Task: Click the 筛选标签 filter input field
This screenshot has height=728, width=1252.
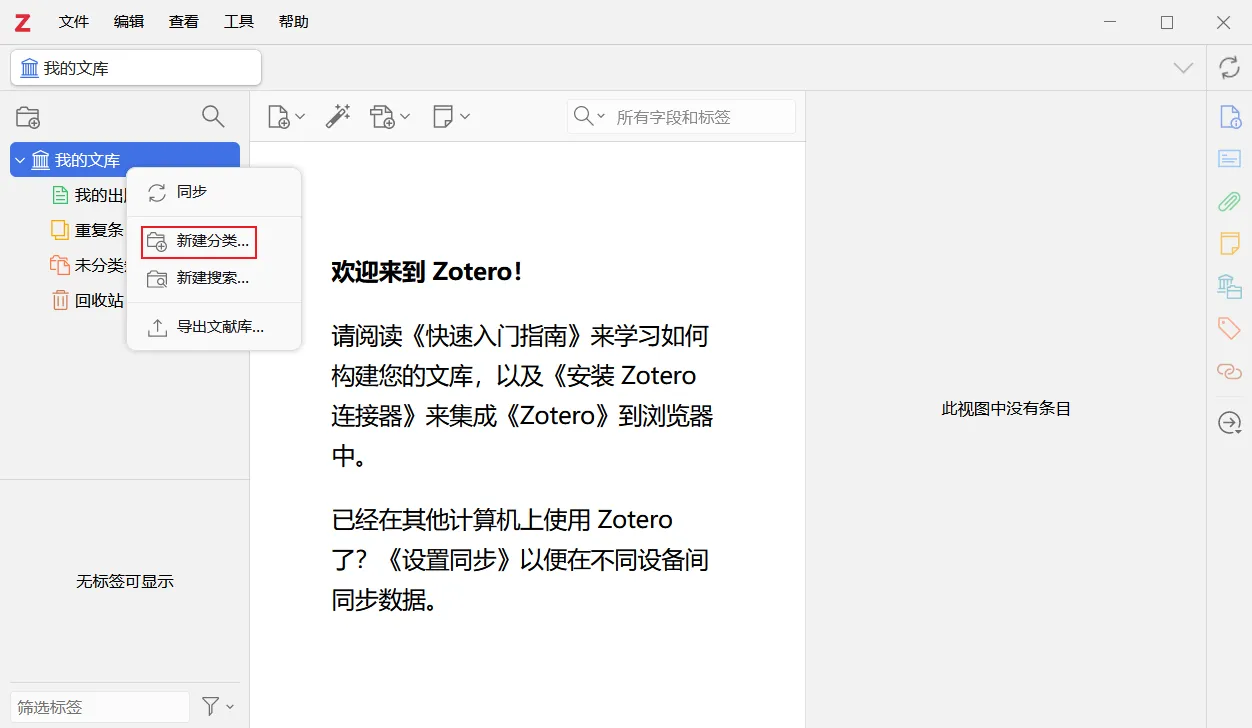Action: point(99,707)
